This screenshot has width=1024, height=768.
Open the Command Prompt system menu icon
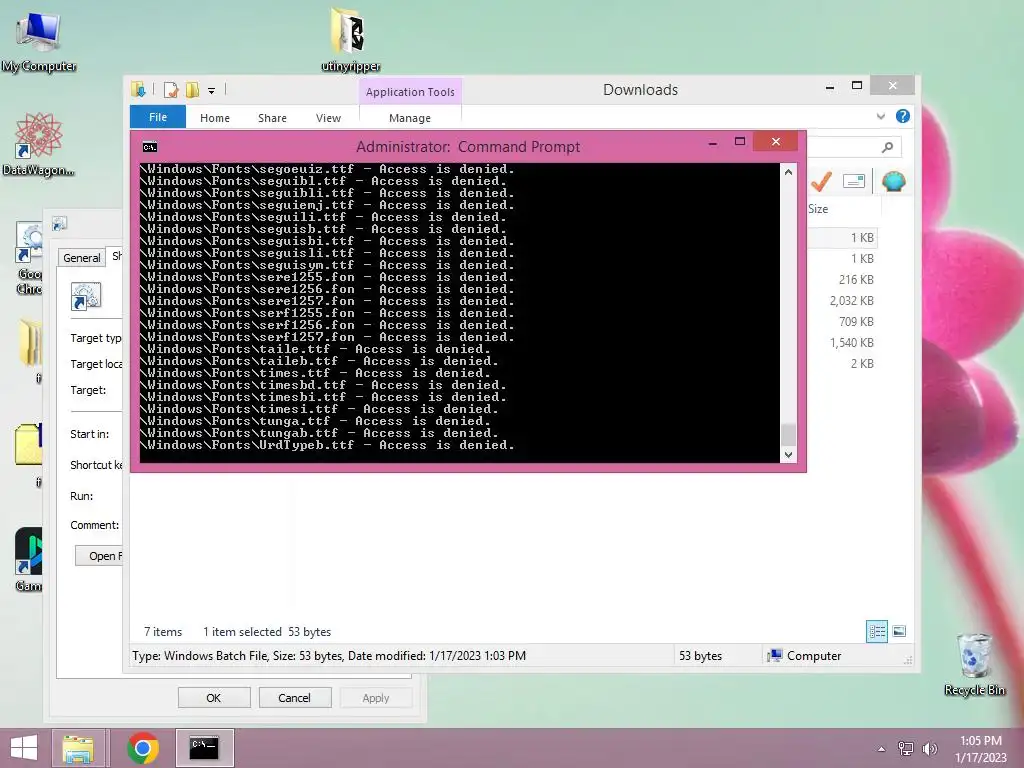tap(150, 147)
